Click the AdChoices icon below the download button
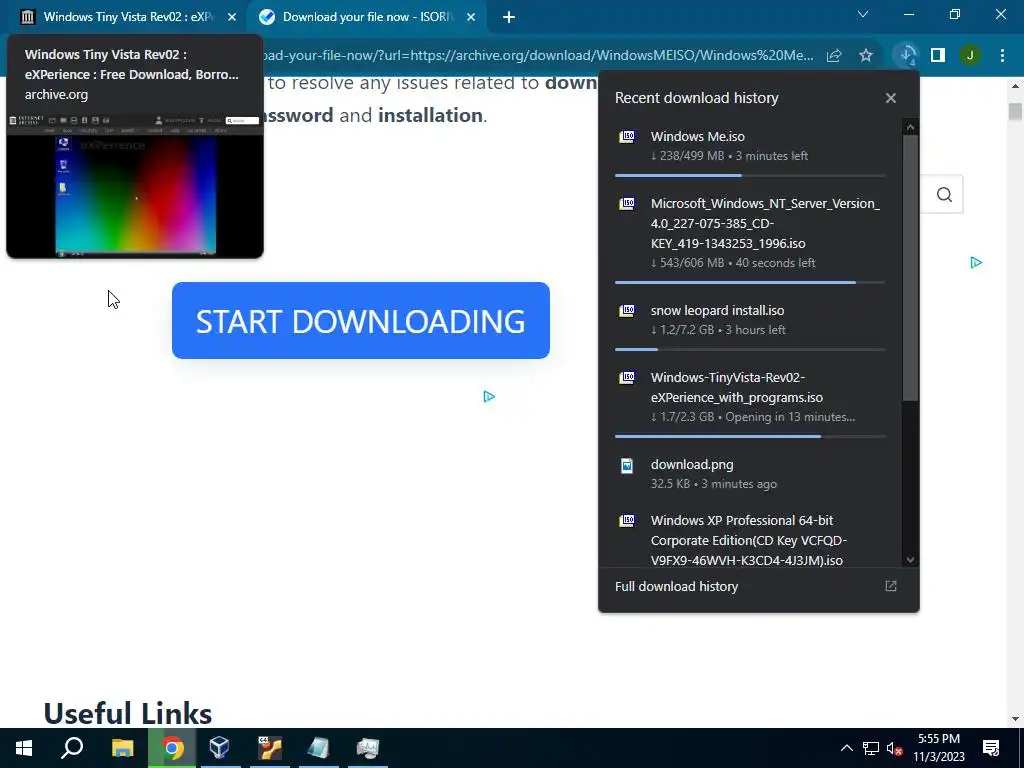The width and height of the screenshot is (1024, 768). click(x=489, y=396)
